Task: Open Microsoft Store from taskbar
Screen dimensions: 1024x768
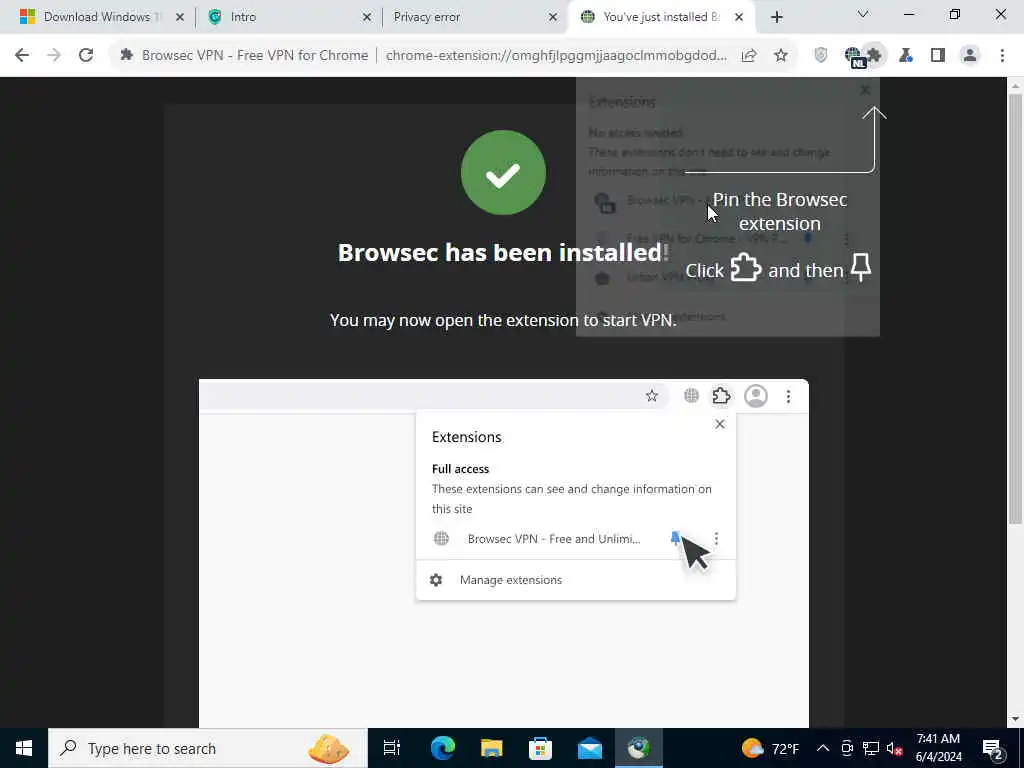Action: (x=540, y=748)
